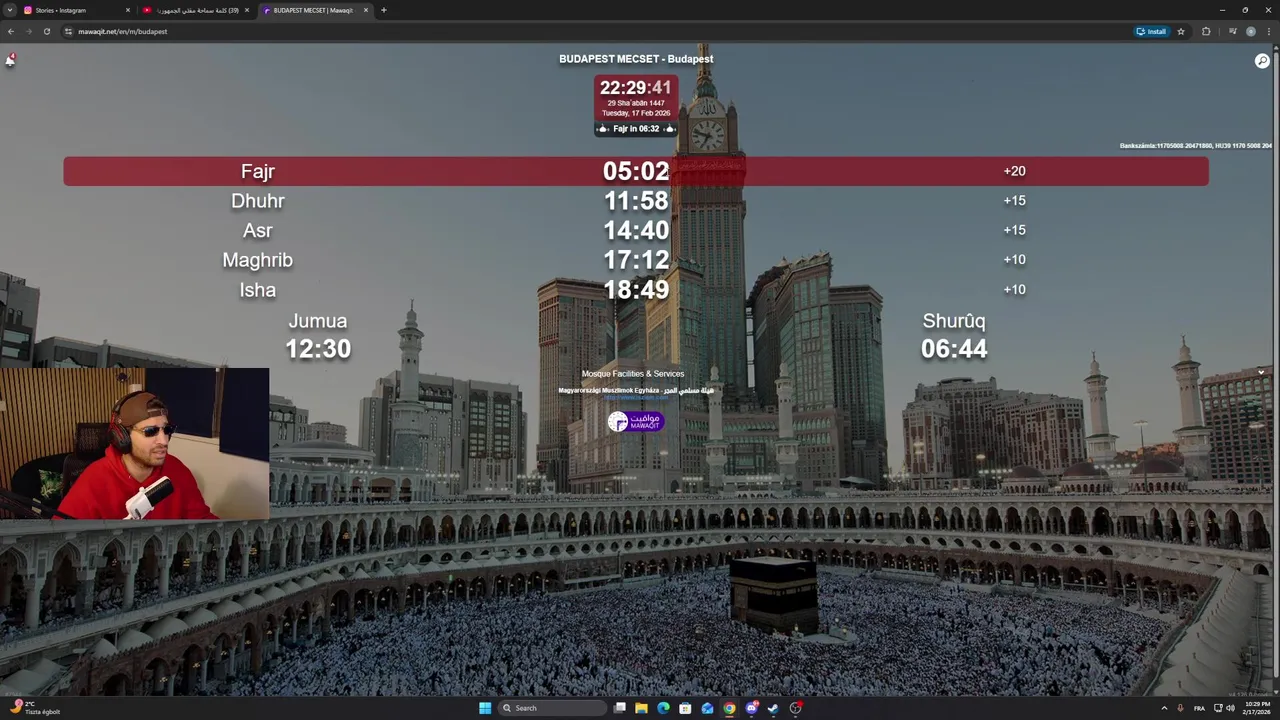Open the taskbar clock showing 10:29 PM

(1257, 708)
